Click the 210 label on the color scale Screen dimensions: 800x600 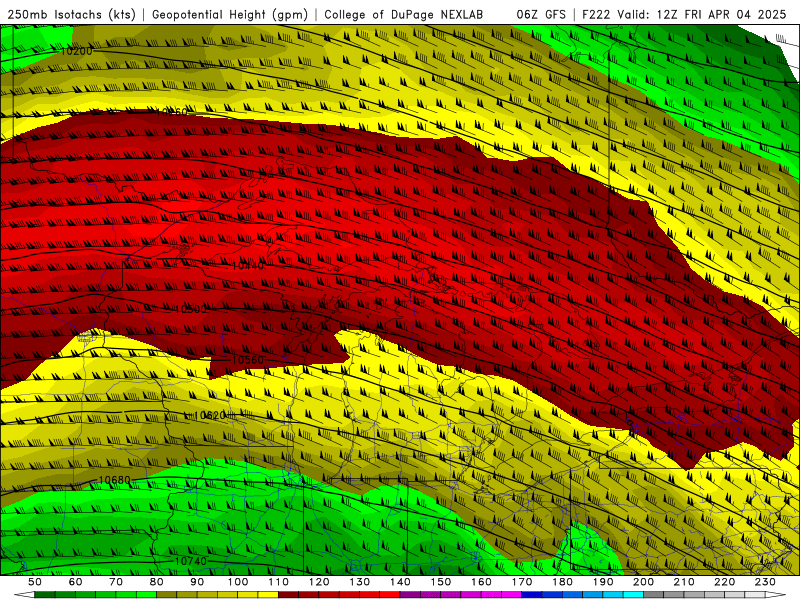pyautogui.click(x=684, y=582)
